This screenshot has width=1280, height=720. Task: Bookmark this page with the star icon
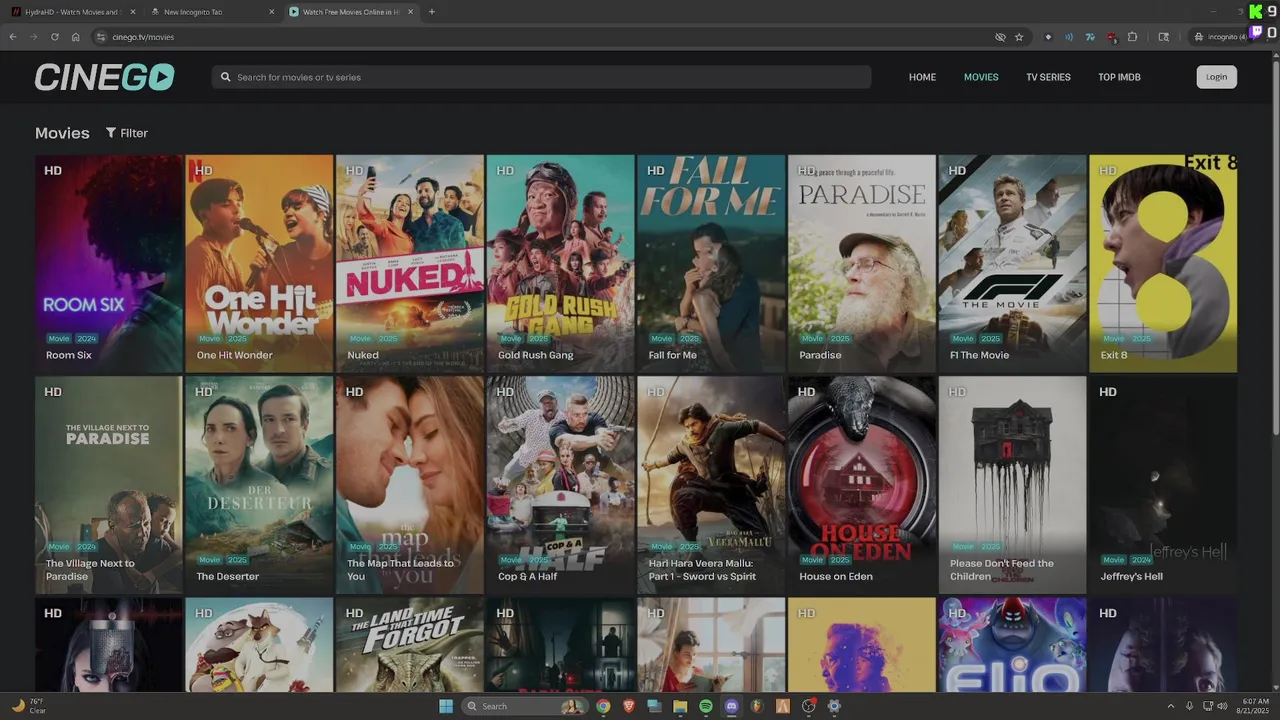click(x=1019, y=37)
